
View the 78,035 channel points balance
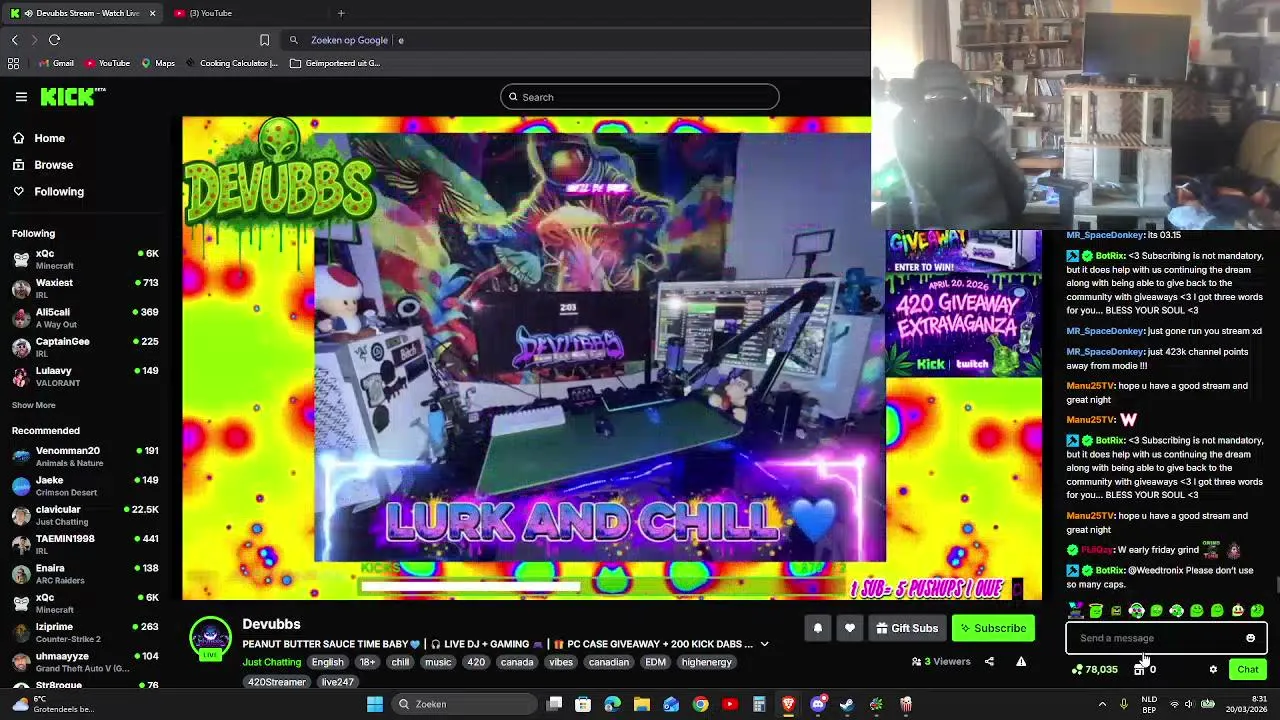coord(1094,669)
